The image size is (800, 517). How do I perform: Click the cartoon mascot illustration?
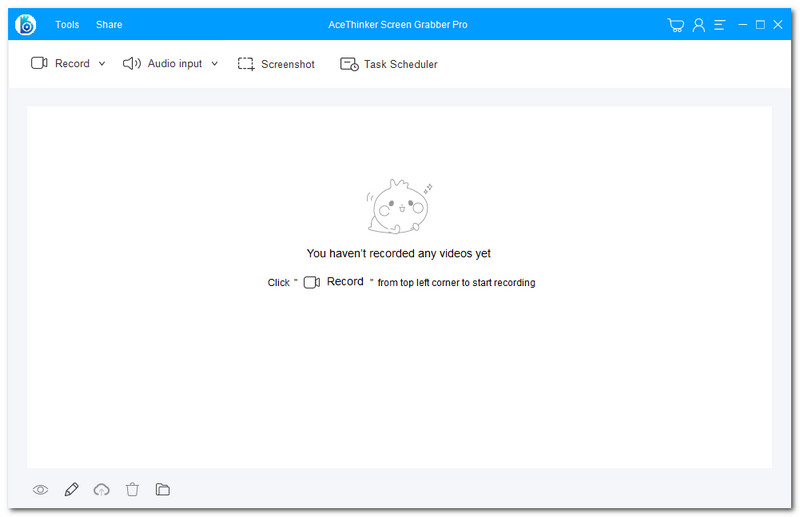399,207
